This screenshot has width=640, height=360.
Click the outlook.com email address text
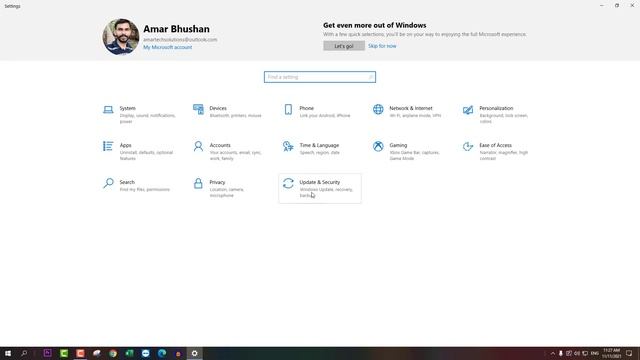click(180, 40)
